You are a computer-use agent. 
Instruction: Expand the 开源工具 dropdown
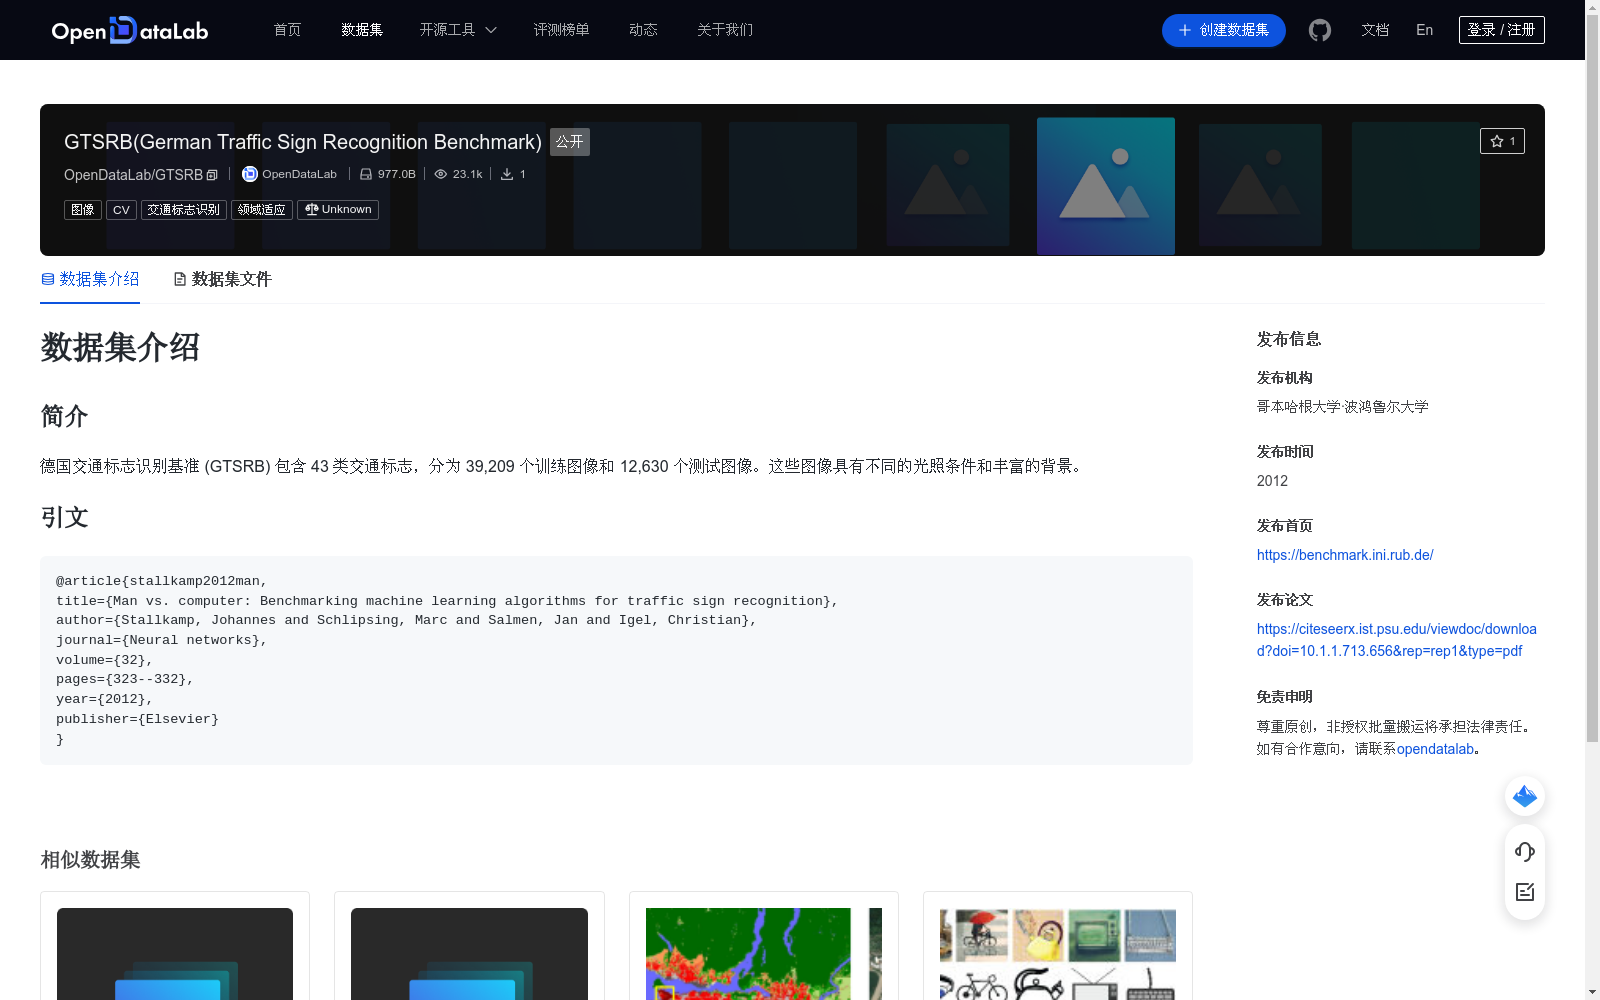[x=458, y=30]
